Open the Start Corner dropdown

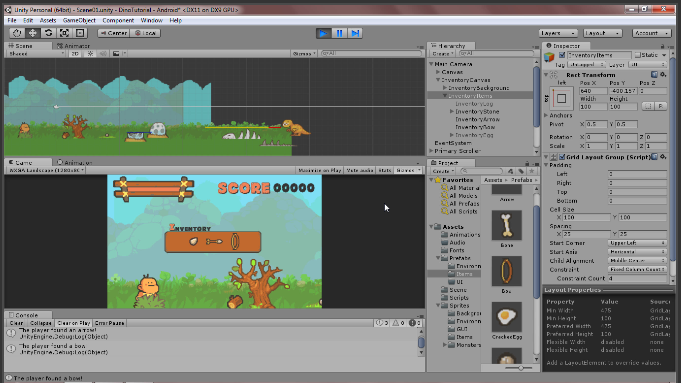tap(637, 243)
